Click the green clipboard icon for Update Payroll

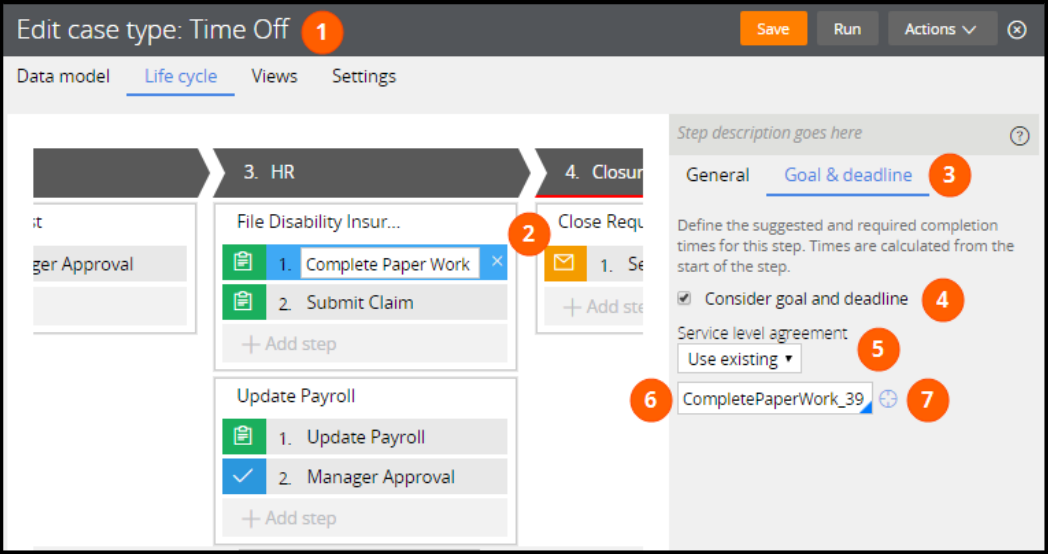coord(242,437)
